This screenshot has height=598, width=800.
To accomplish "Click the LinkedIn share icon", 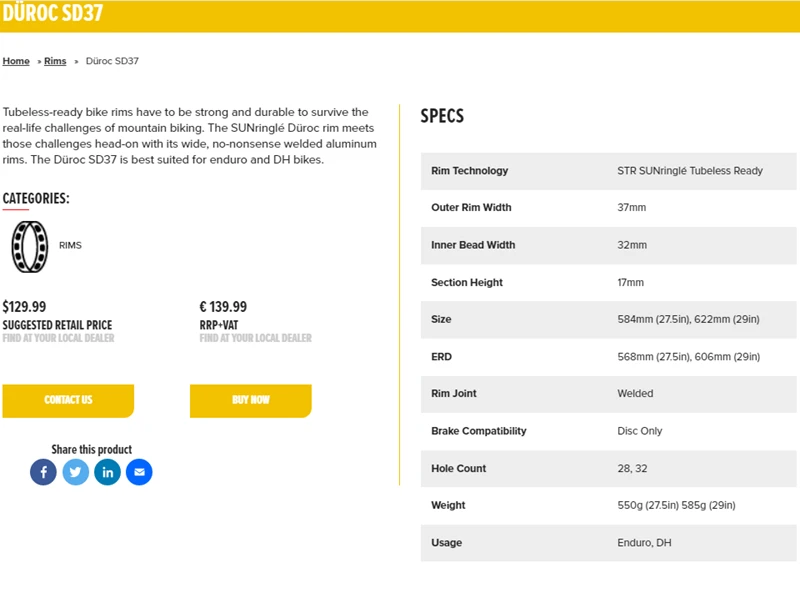I will point(108,472).
